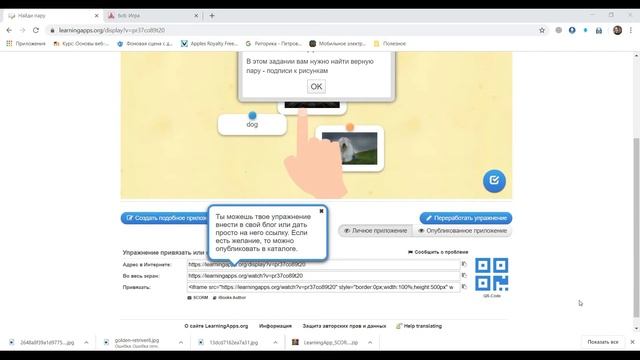The height and width of the screenshot is (360, 640).
Task: Click the QR-Code image
Action: [491, 275]
